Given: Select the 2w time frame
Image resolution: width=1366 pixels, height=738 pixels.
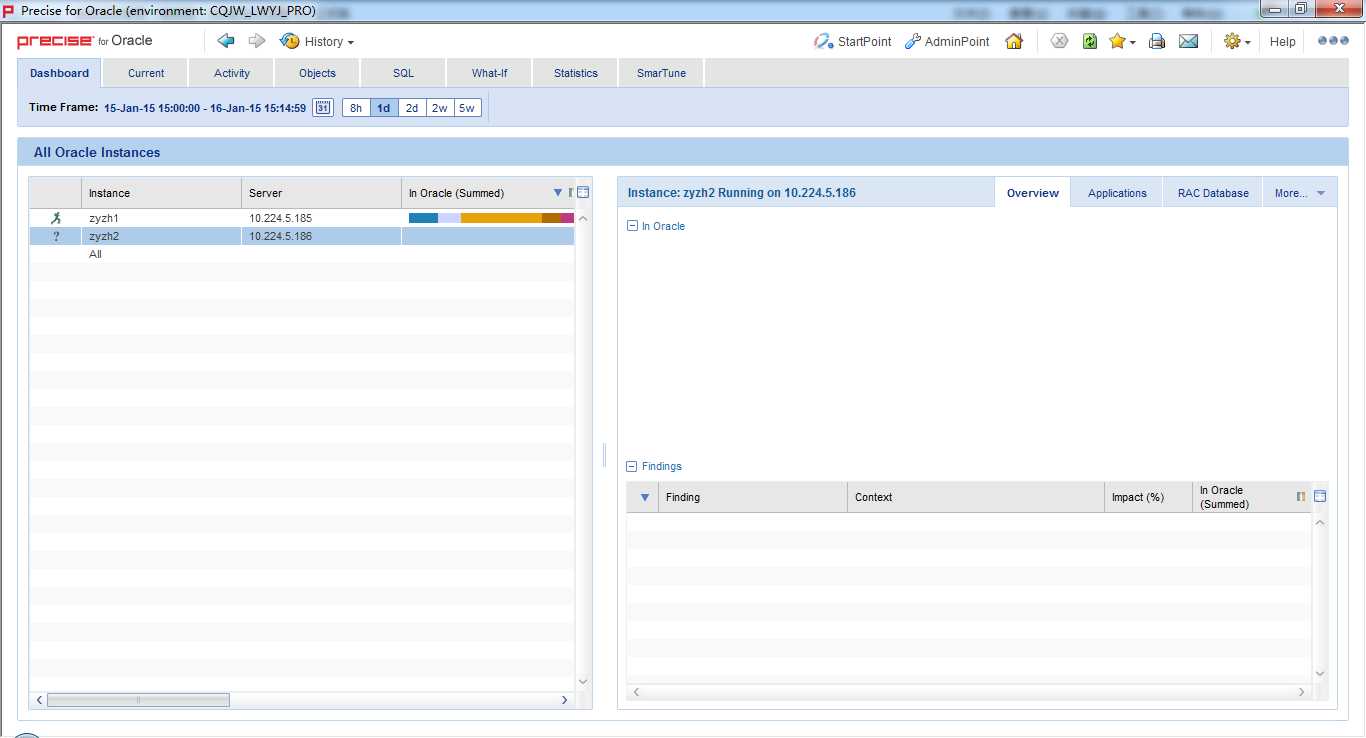Looking at the screenshot, I should (x=440, y=108).
